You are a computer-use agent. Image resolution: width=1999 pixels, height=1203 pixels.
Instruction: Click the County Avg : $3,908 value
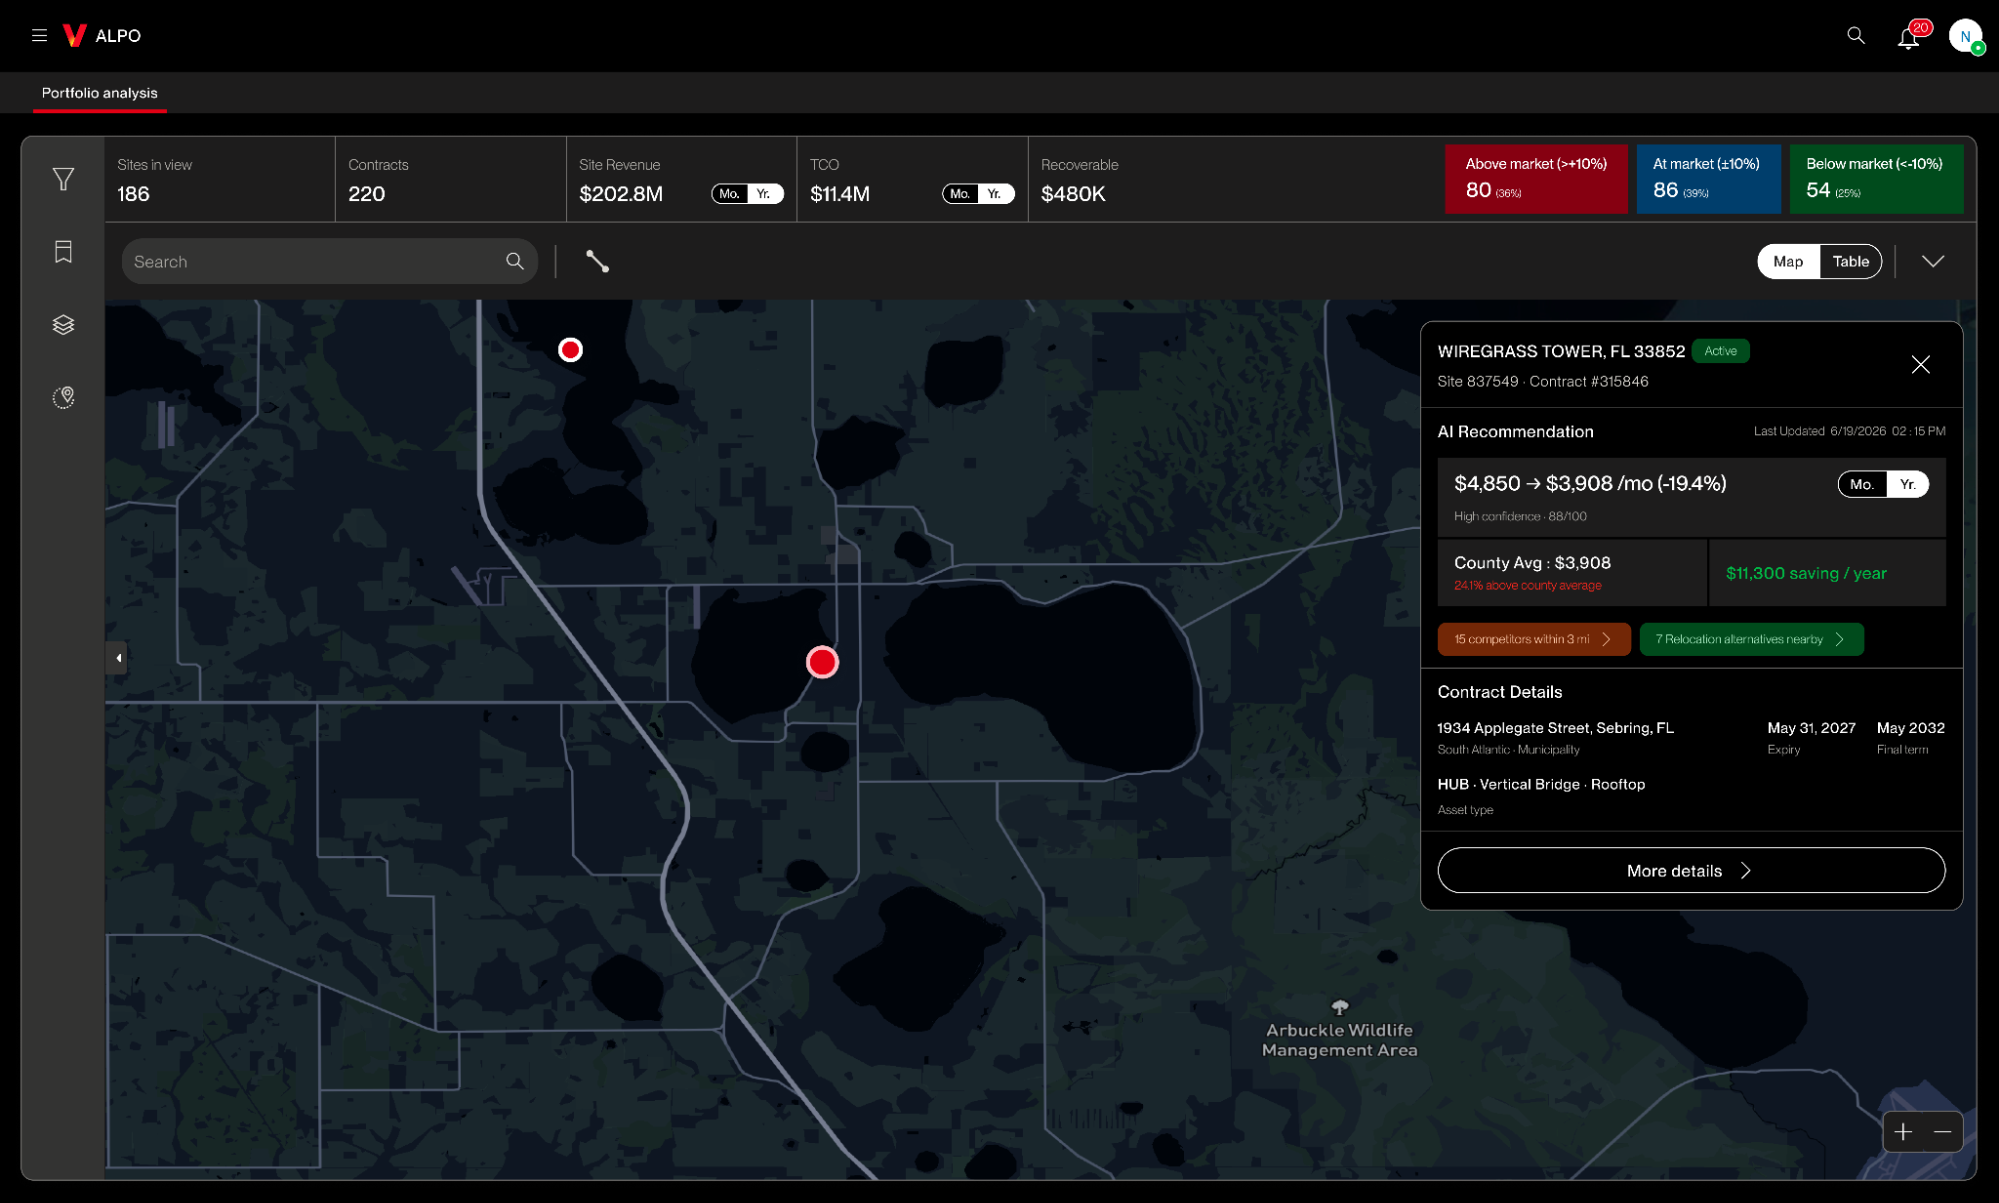point(1532,563)
